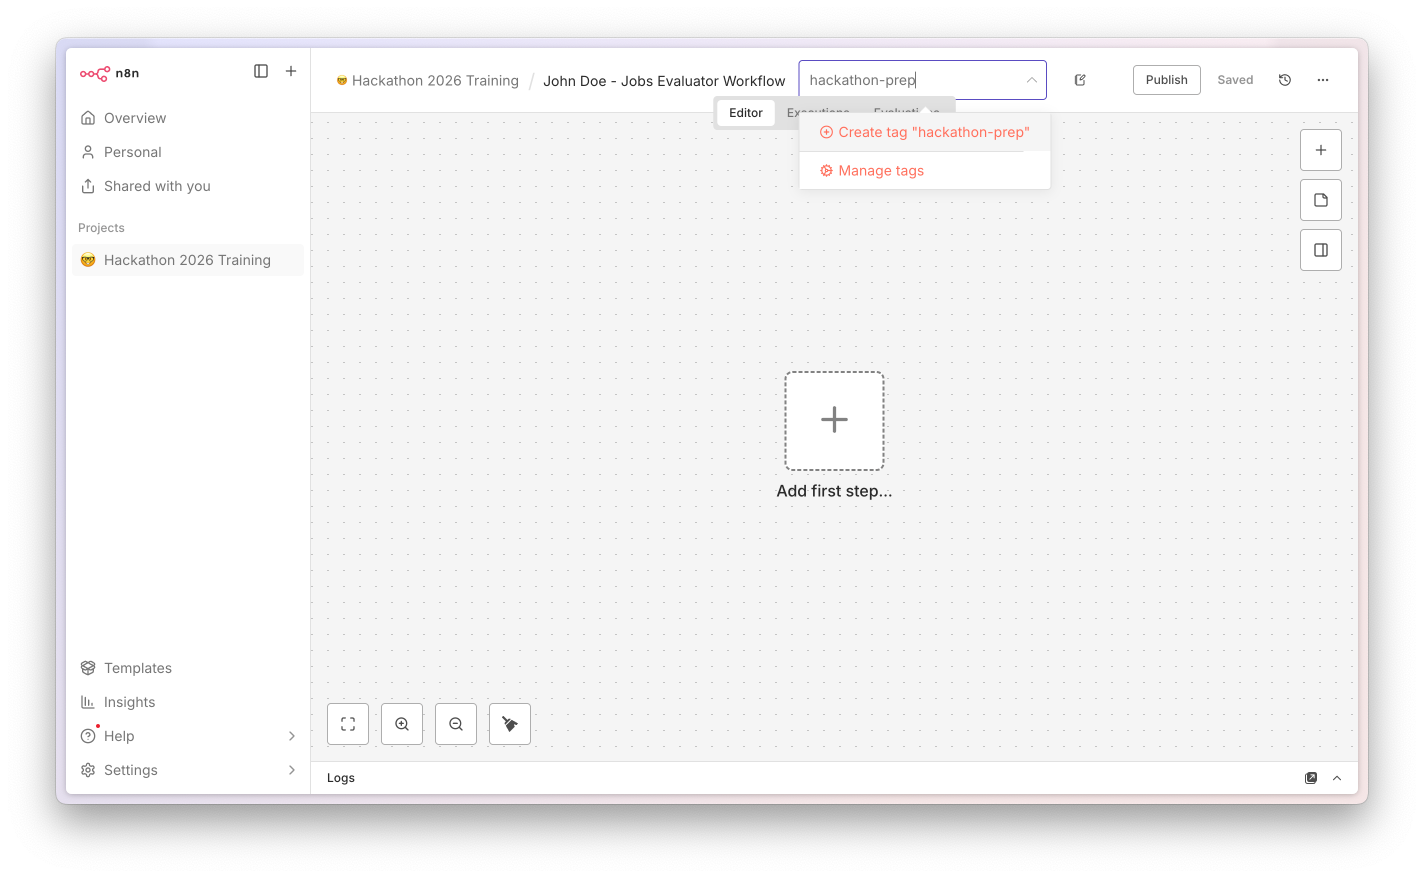
Task: Switch to the Editor tab
Action: coord(746,113)
